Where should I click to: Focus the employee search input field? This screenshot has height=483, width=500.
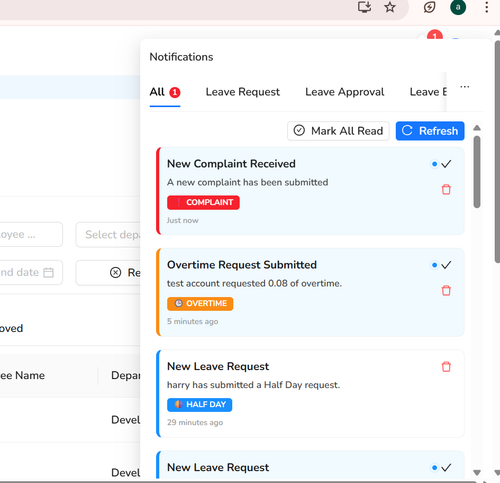pos(30,235)
